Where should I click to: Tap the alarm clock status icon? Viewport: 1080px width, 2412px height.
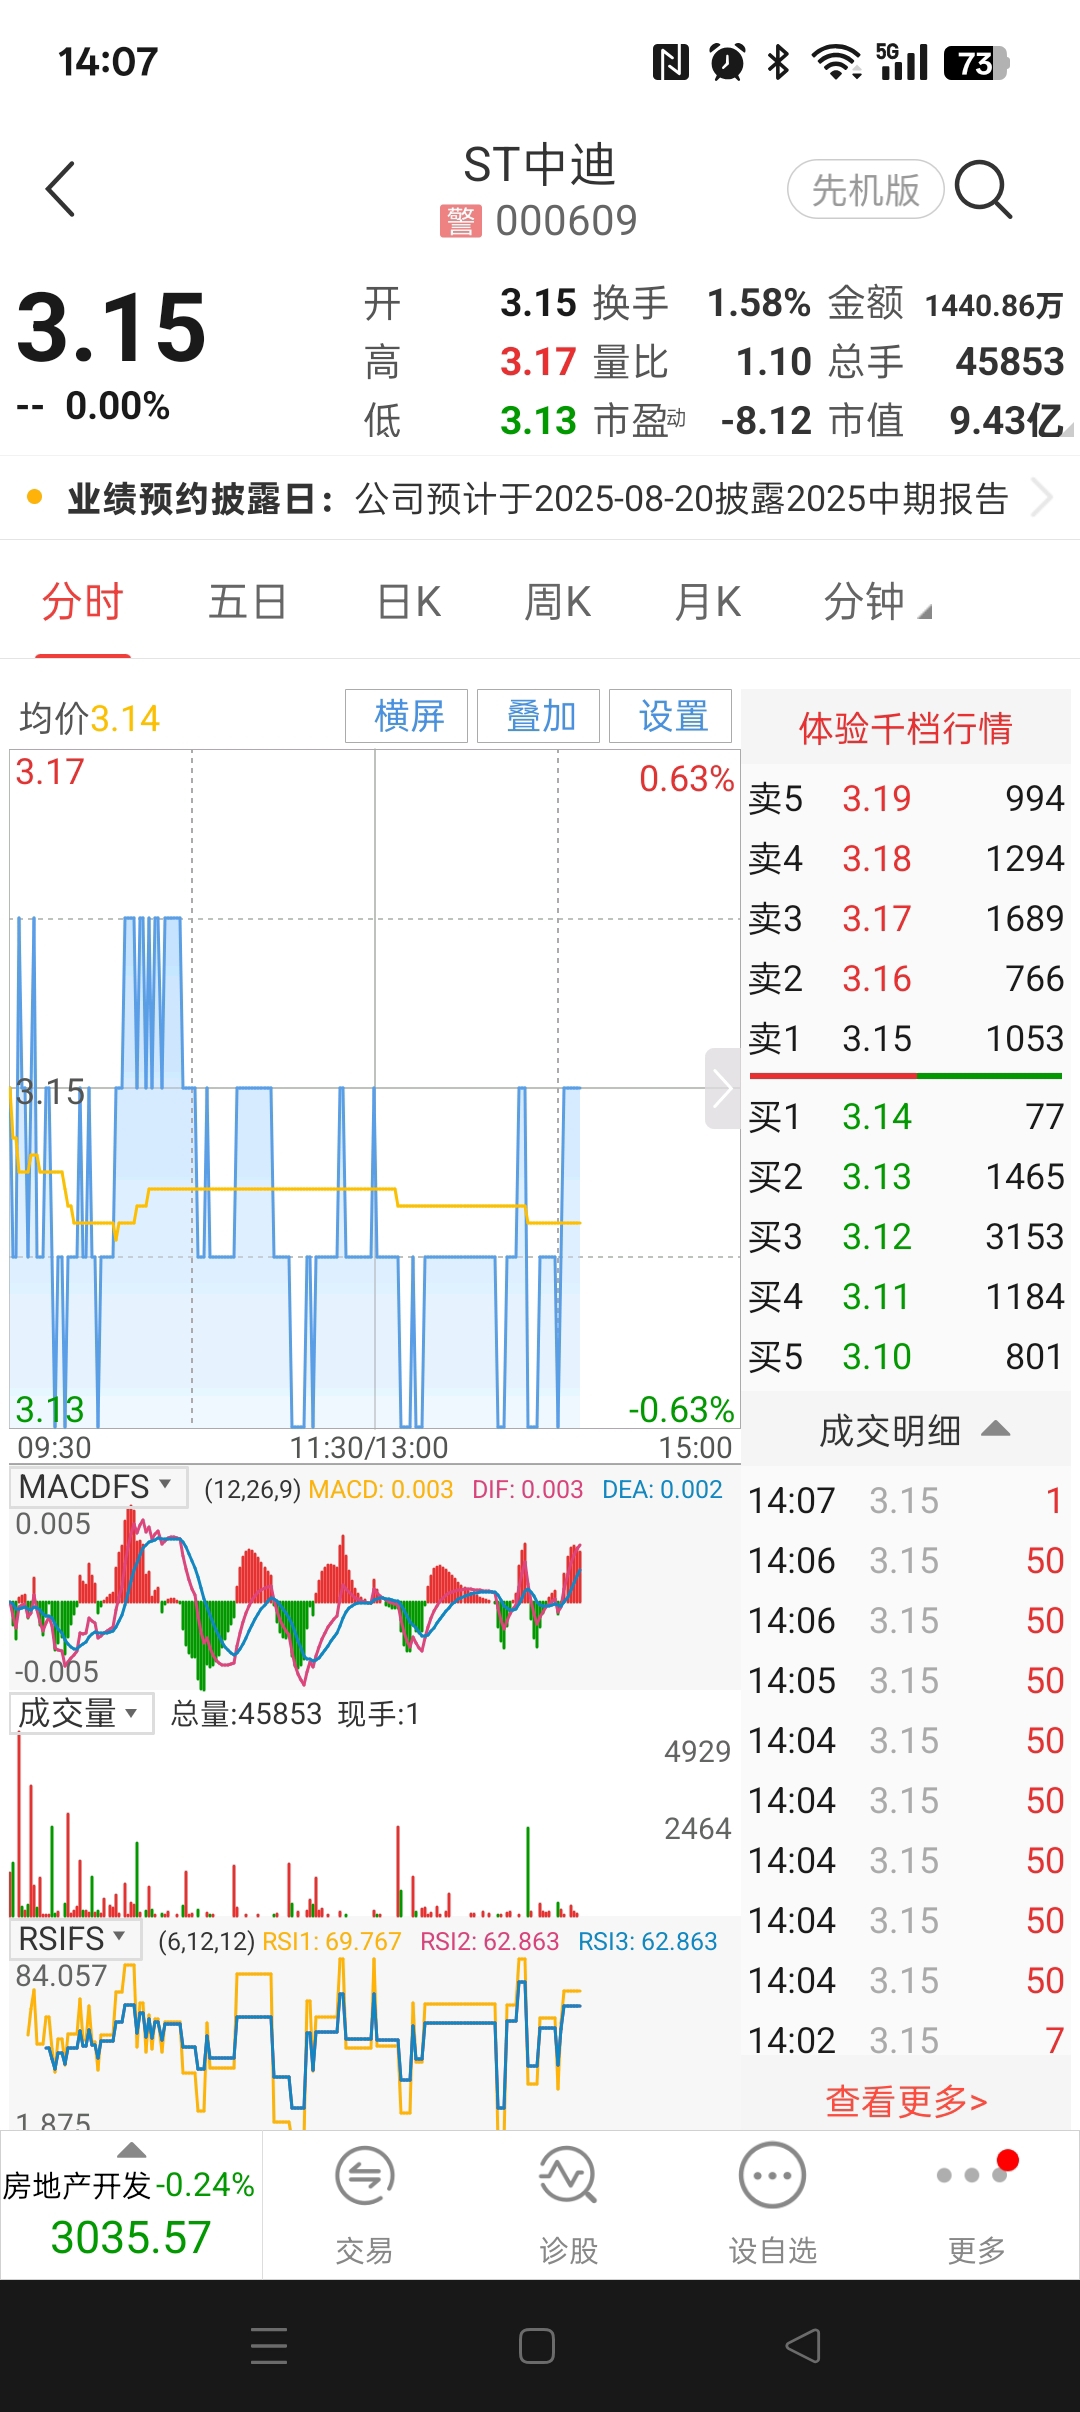[x=727, y=62]
